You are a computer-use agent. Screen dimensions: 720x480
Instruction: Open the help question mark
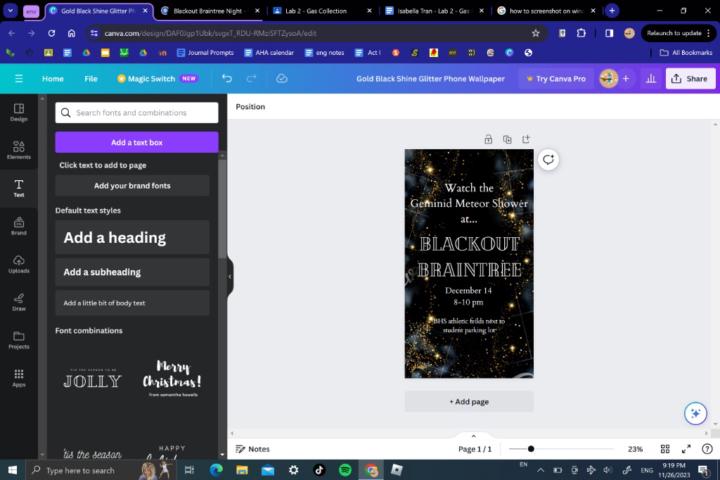click(x=707, y=449)
